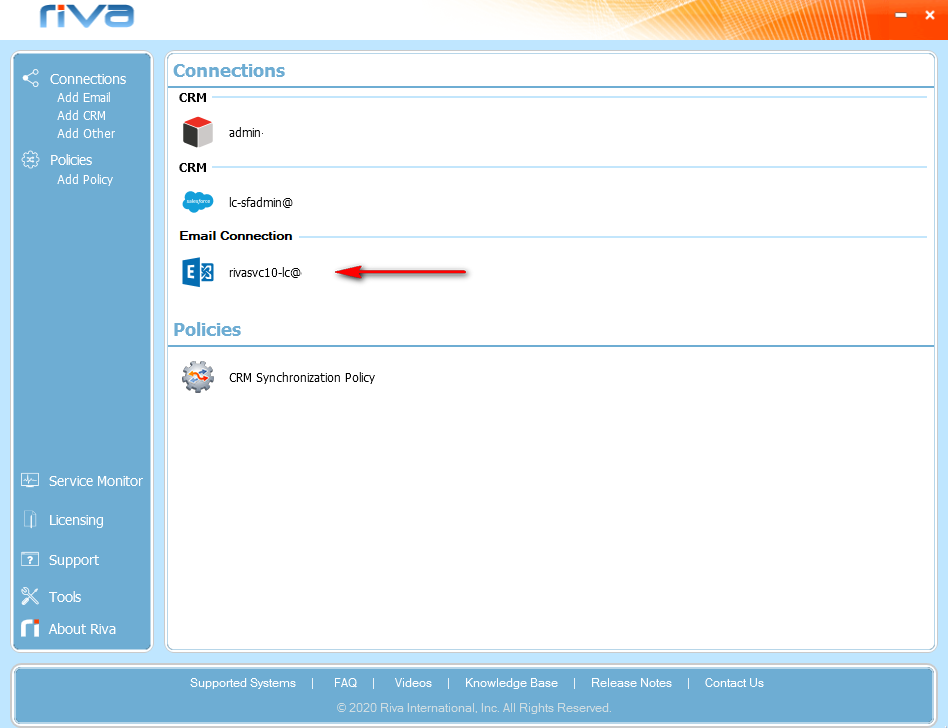The image size is (948, 728).
Task: Close the Riva window
Action: pos(930,15)
